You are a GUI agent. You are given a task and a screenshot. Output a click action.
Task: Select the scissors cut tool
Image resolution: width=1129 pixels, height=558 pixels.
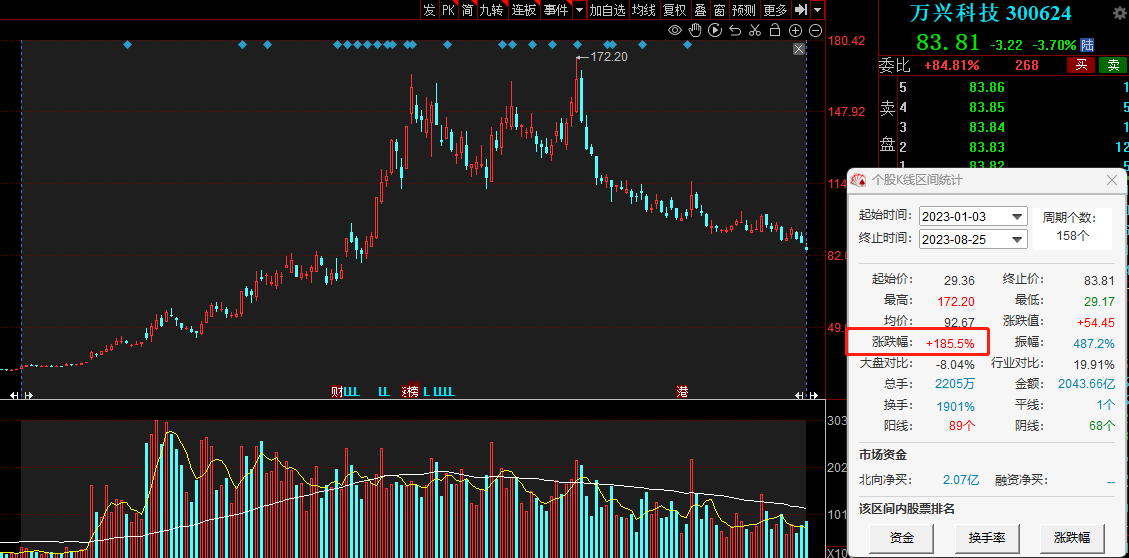(x=755, y=31)
